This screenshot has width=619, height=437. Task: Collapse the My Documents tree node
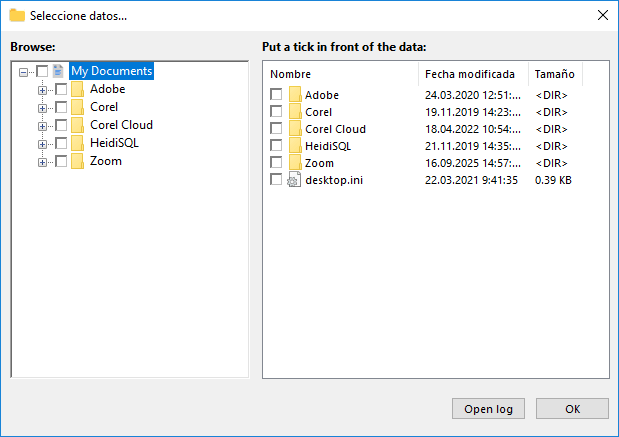[x=24, y=72]
